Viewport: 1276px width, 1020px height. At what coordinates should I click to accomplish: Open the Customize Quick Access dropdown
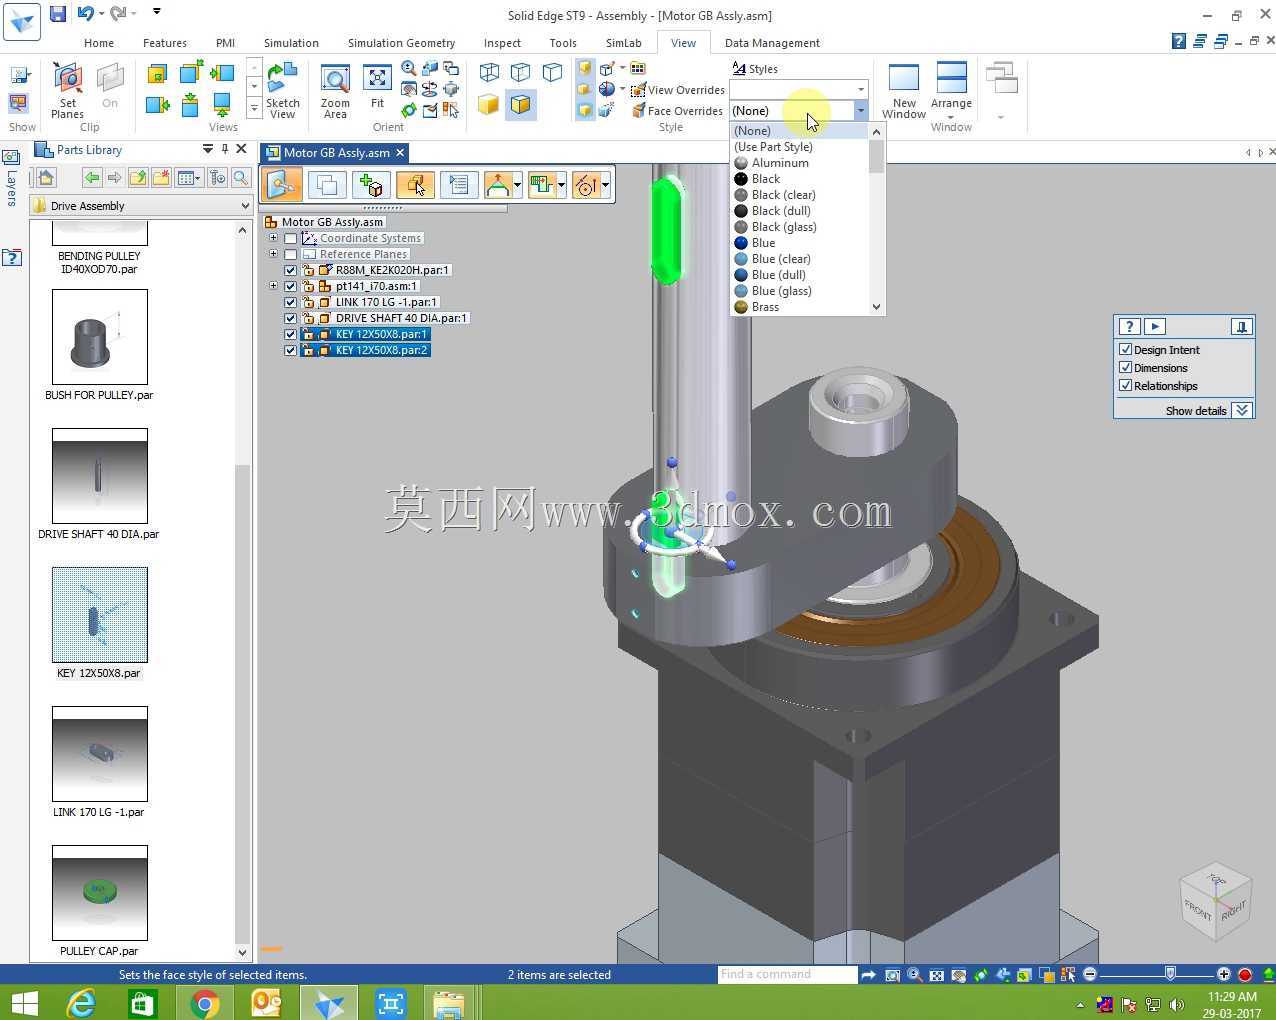[x=157, y=12]
